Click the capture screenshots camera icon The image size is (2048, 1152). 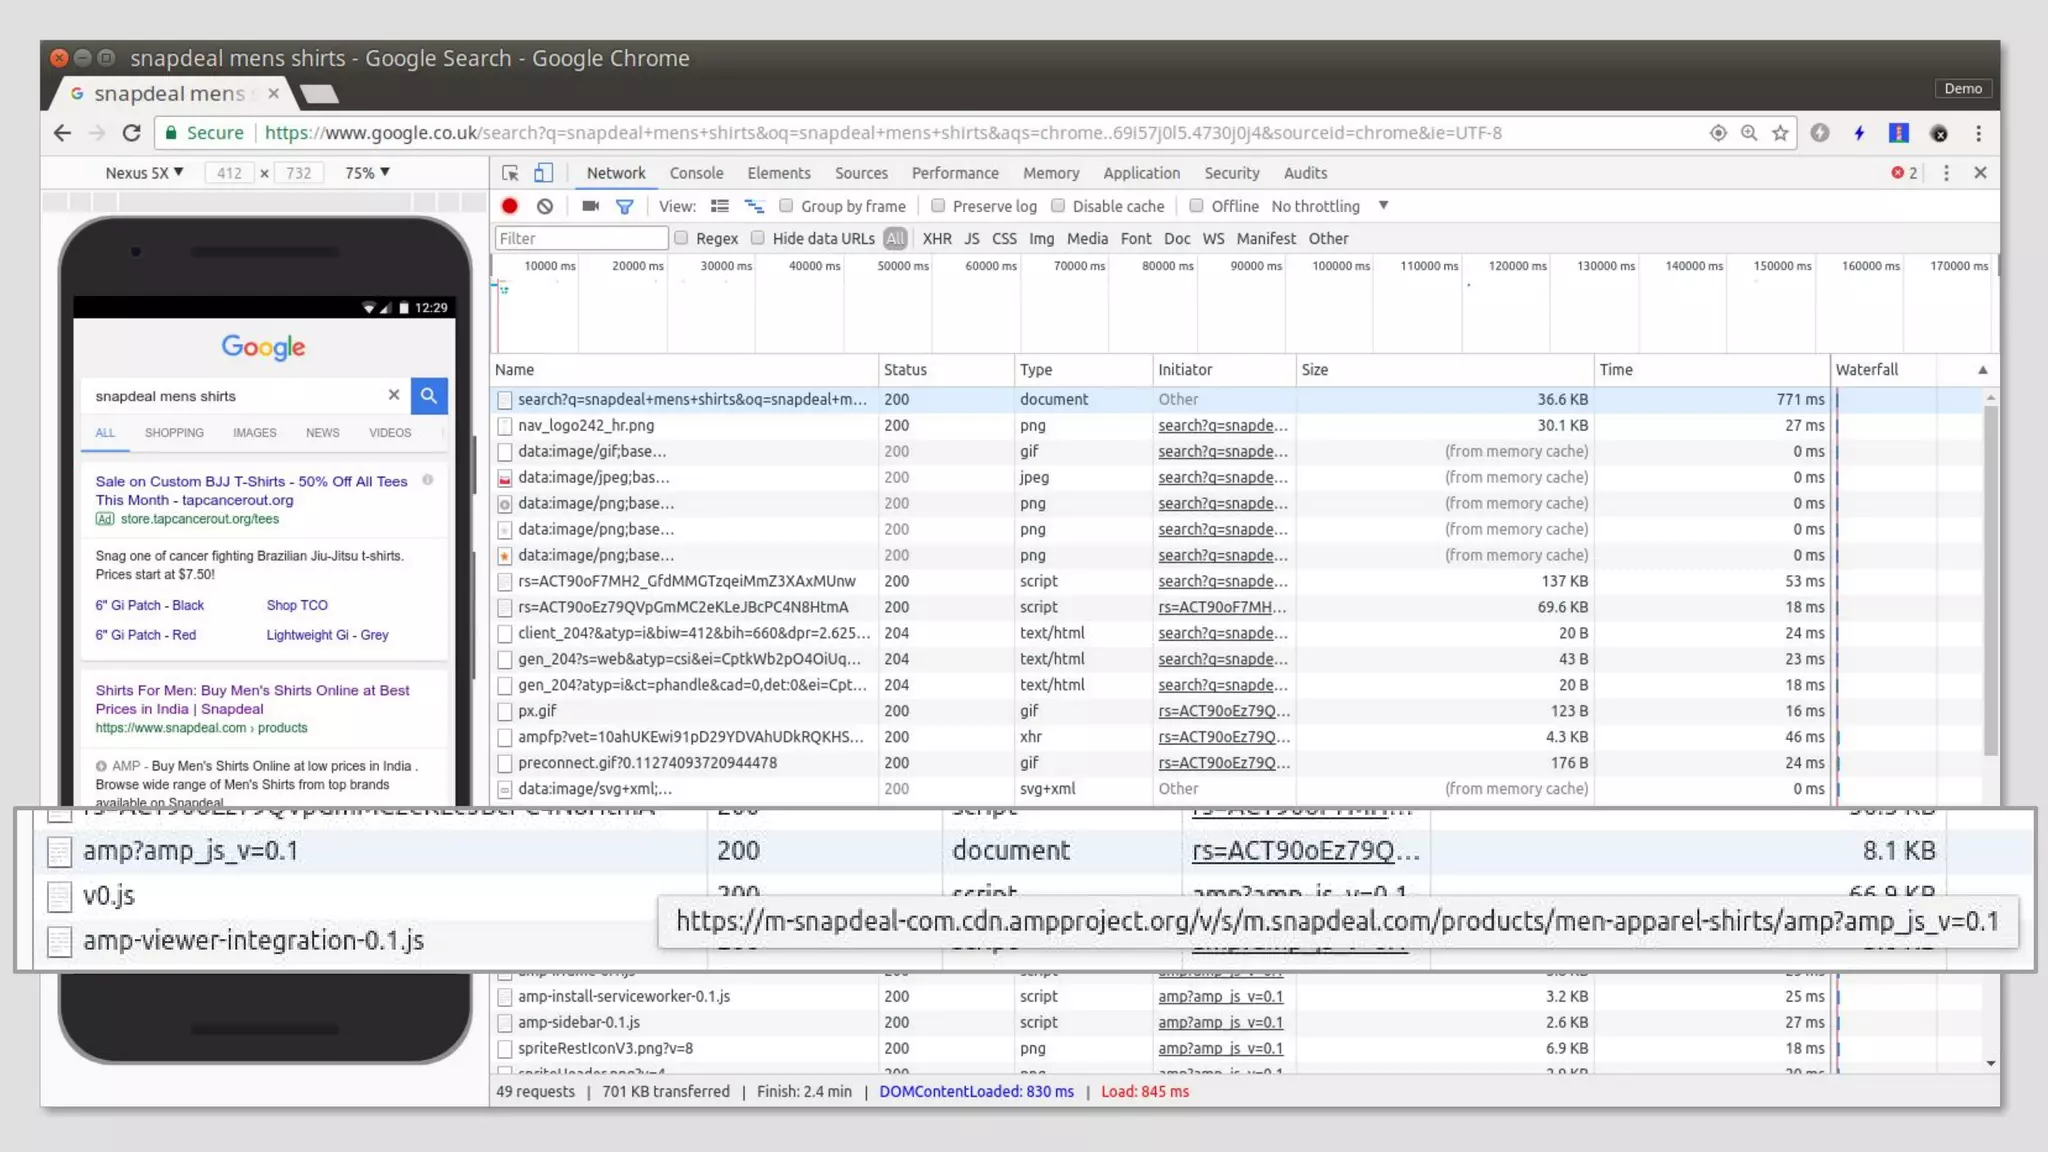click(x=590, y=206)
